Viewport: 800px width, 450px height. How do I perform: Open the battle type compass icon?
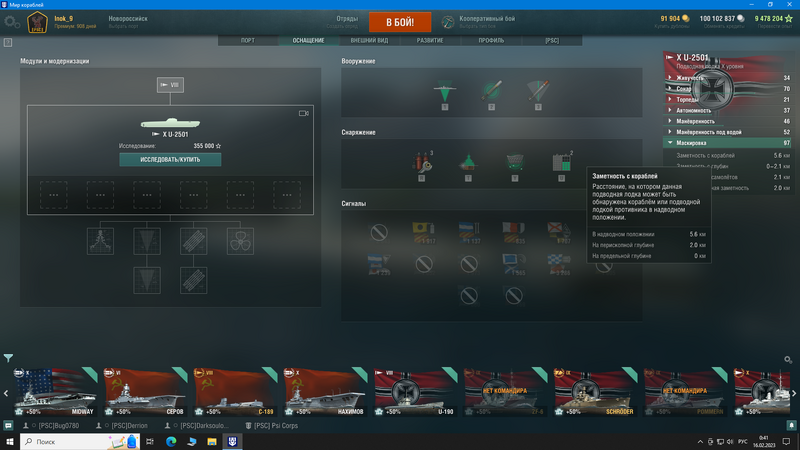coord(447,22)
